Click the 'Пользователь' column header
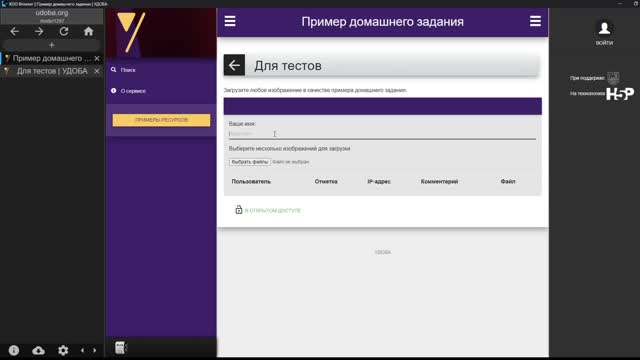This screenshot has height=360, width=640. pos(251,182)
